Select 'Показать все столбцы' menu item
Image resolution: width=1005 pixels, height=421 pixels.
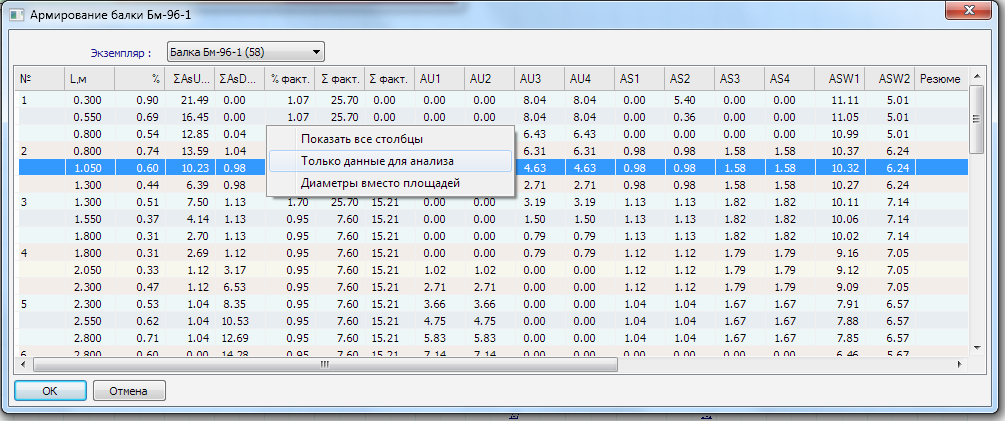click(361, 139)
